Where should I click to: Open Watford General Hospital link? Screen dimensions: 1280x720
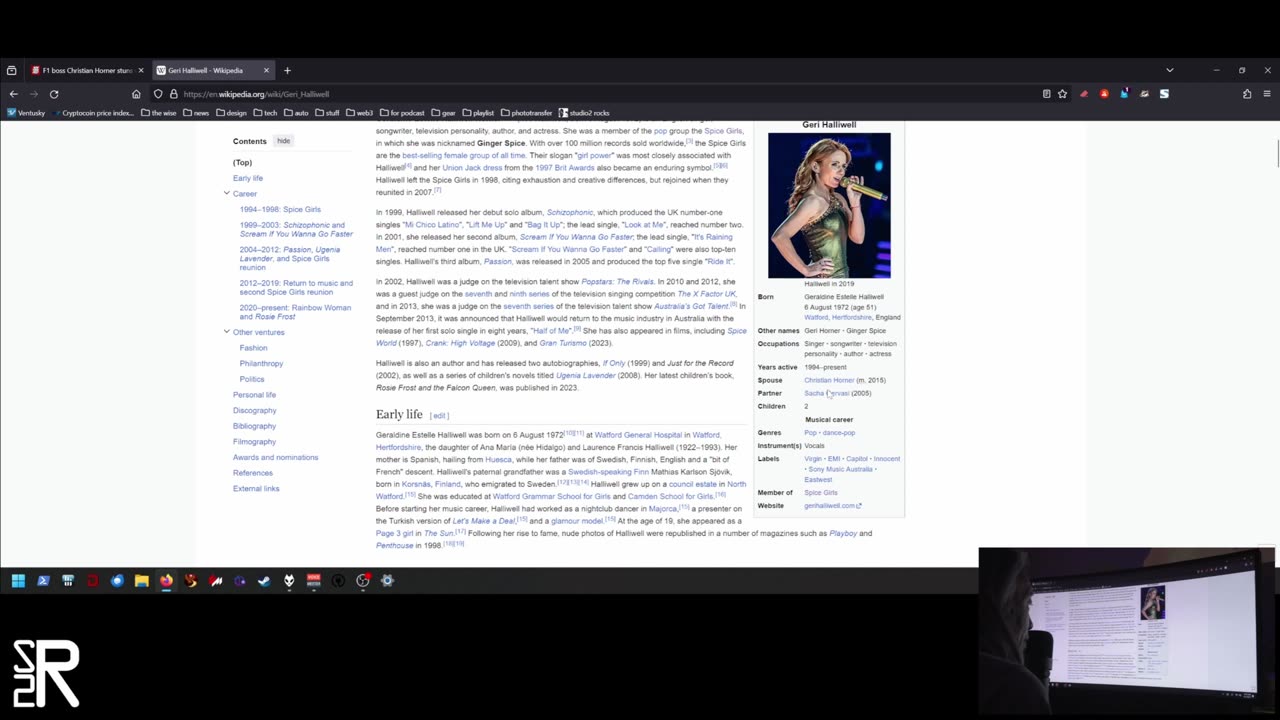coord(638,435)
